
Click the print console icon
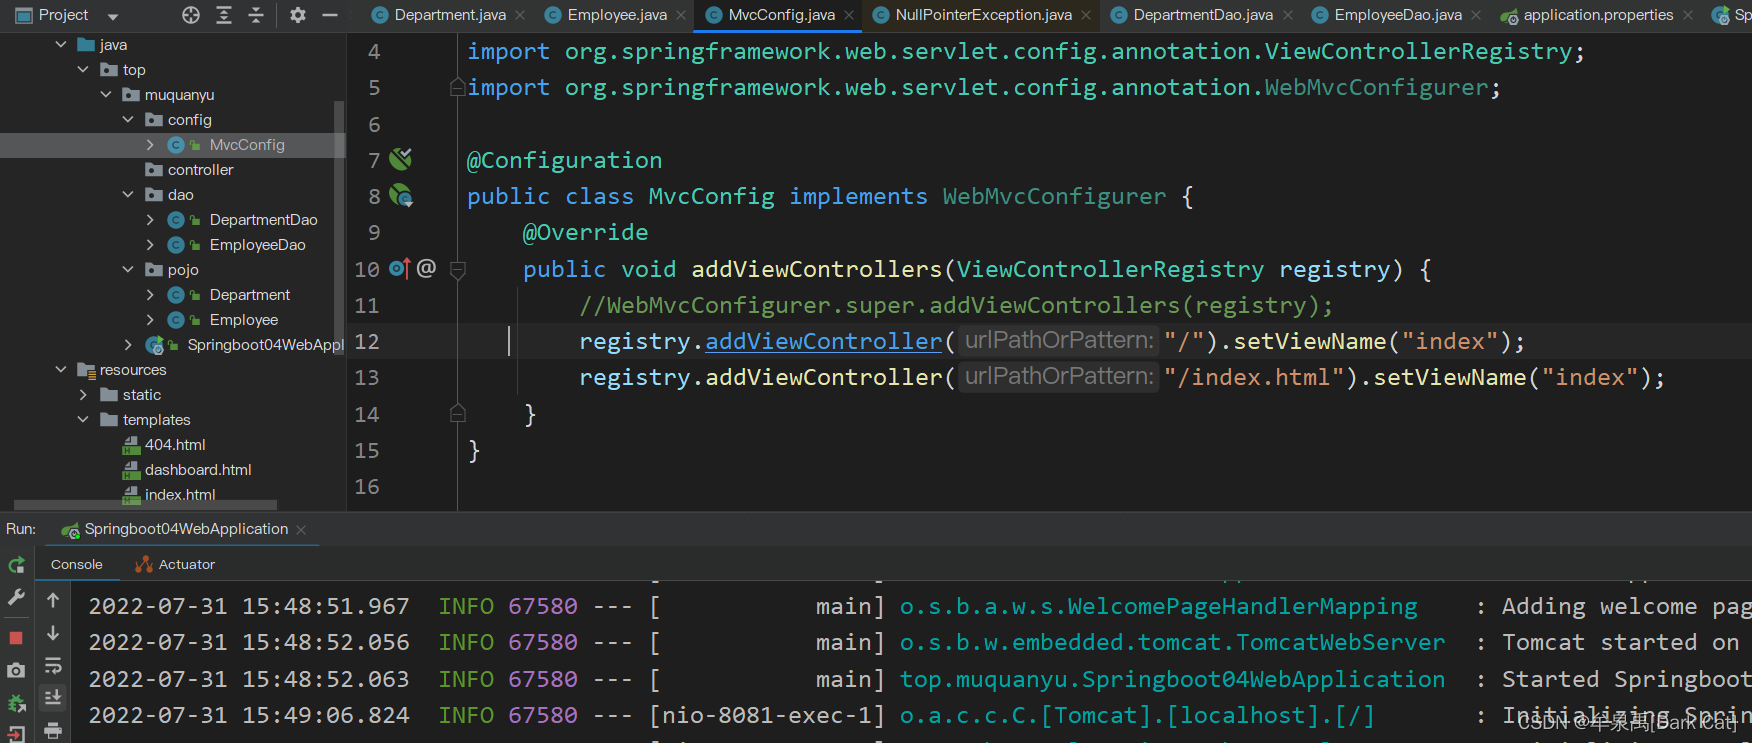pyautogui.click(x=53, y=730)
